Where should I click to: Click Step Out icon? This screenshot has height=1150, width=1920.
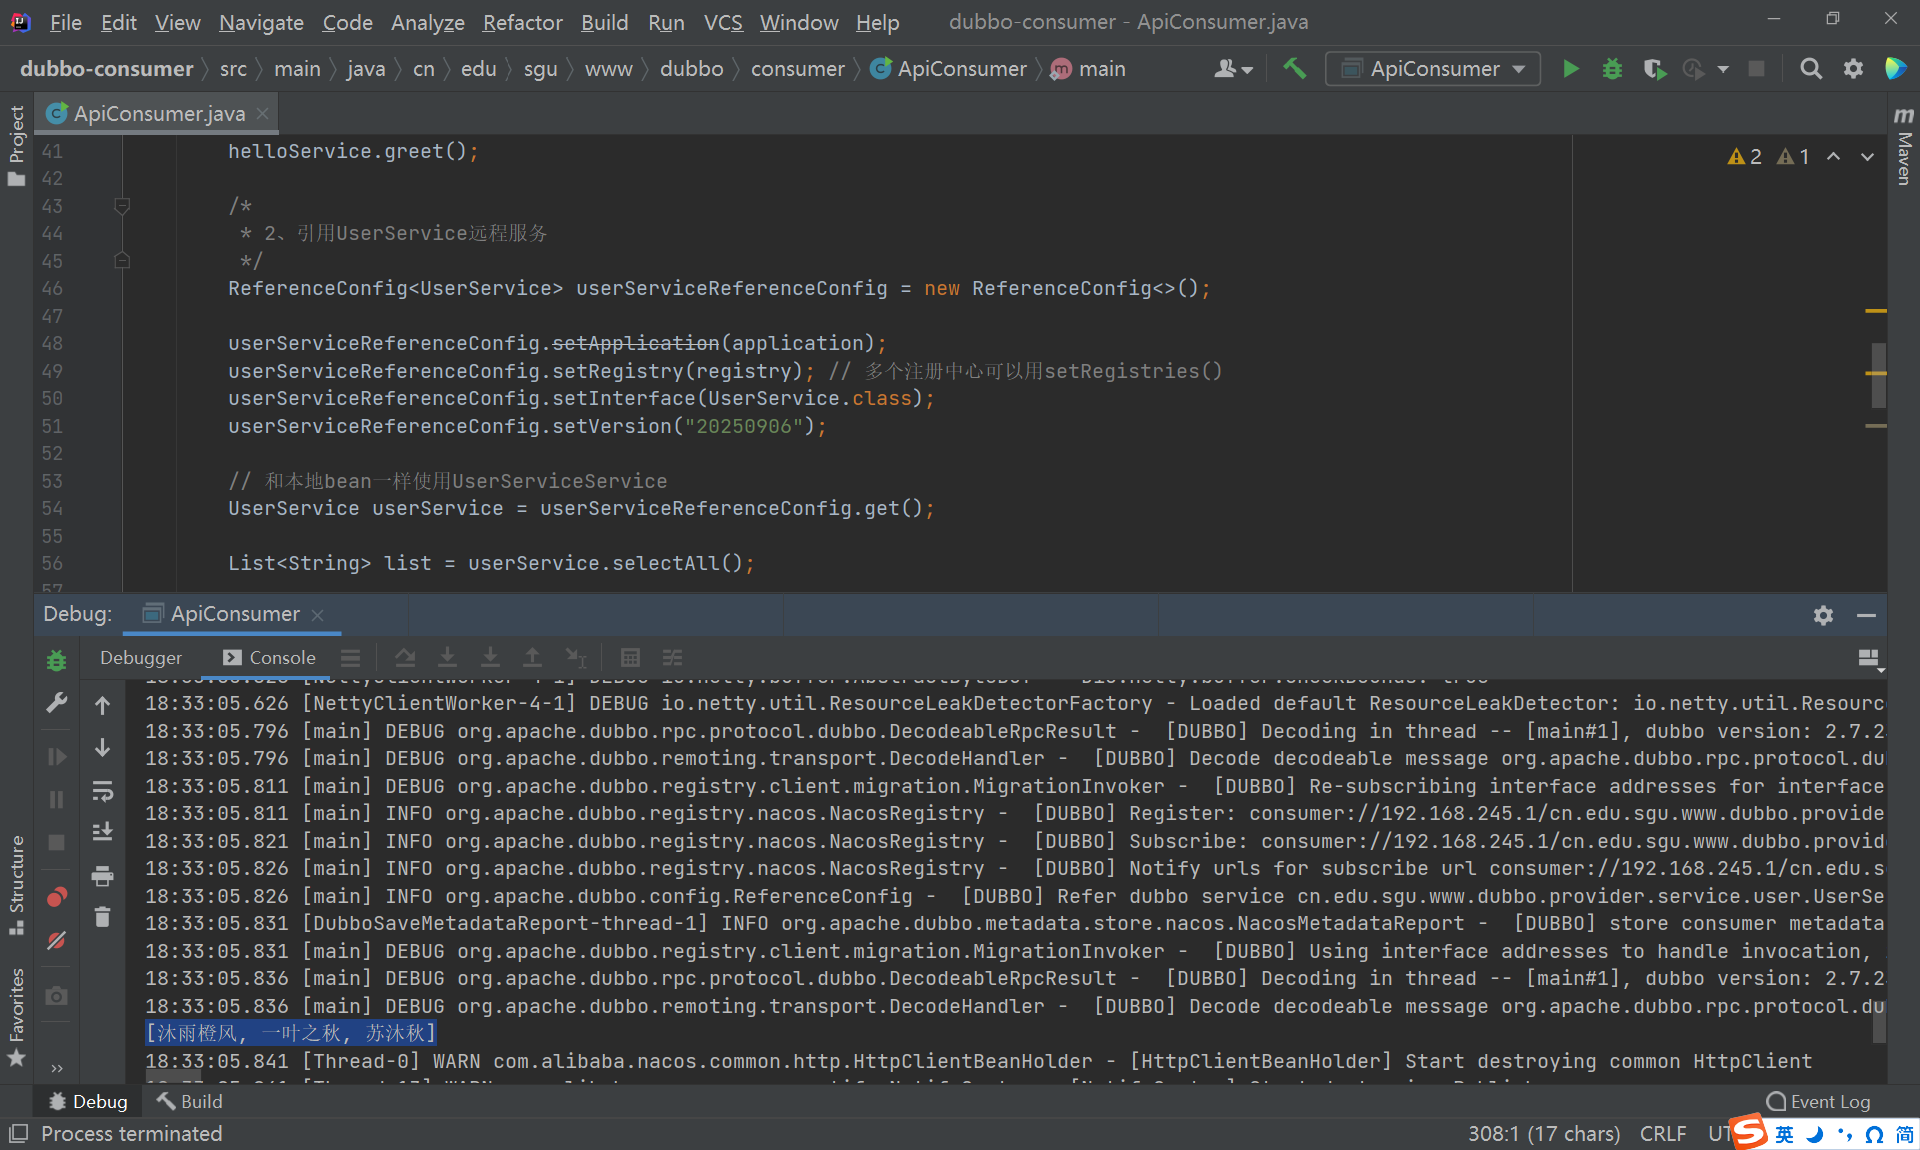532,658
